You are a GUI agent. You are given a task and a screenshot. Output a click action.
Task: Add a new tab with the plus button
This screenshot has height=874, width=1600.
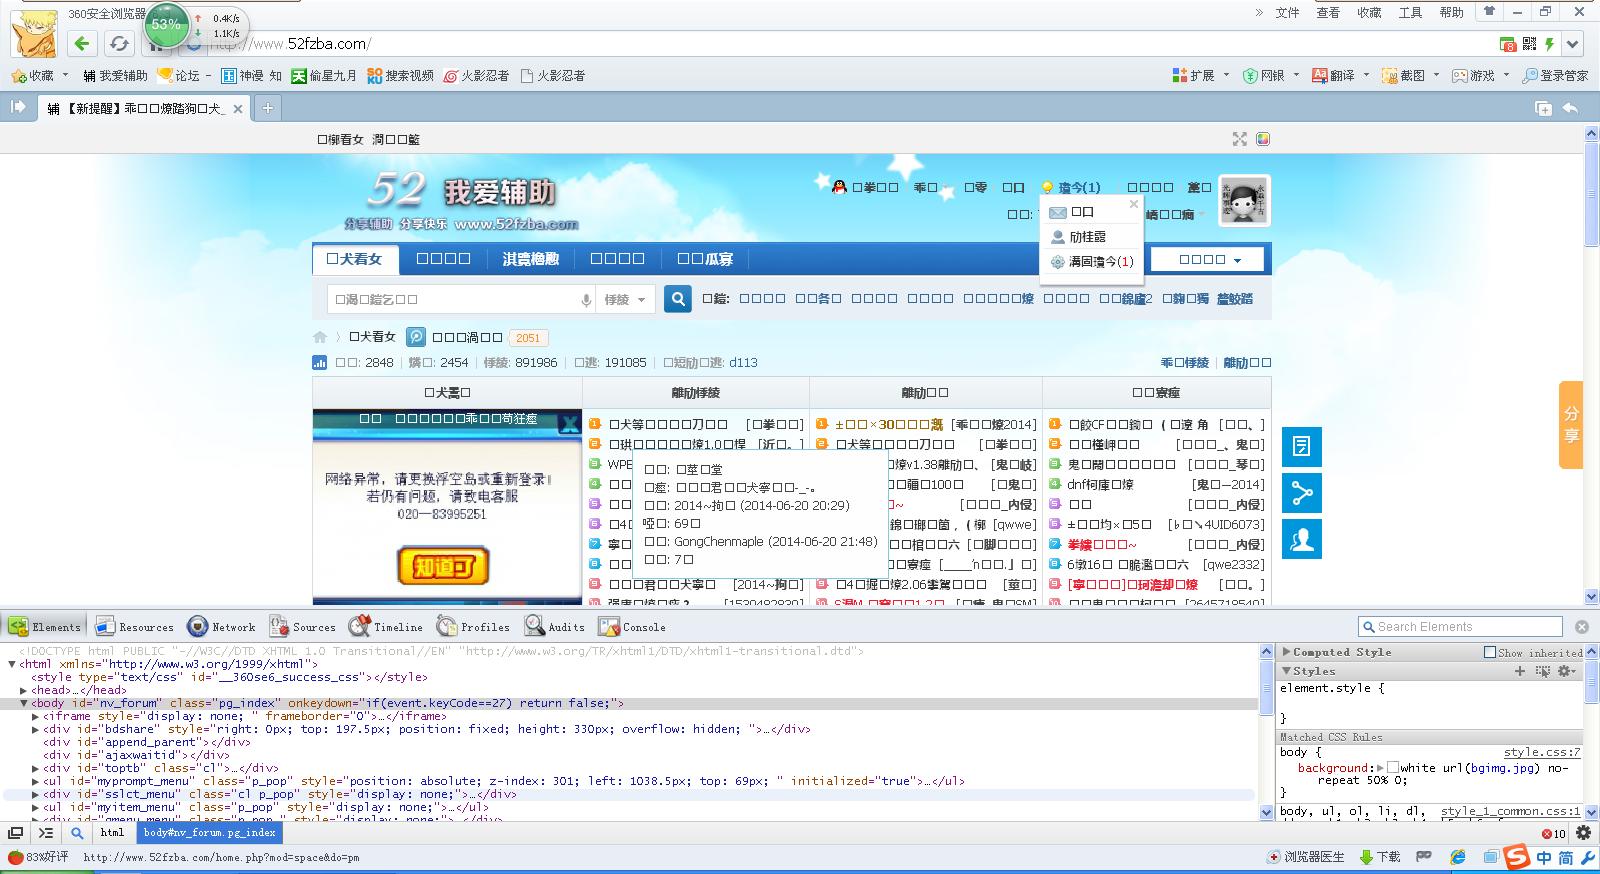pos(268,108)
